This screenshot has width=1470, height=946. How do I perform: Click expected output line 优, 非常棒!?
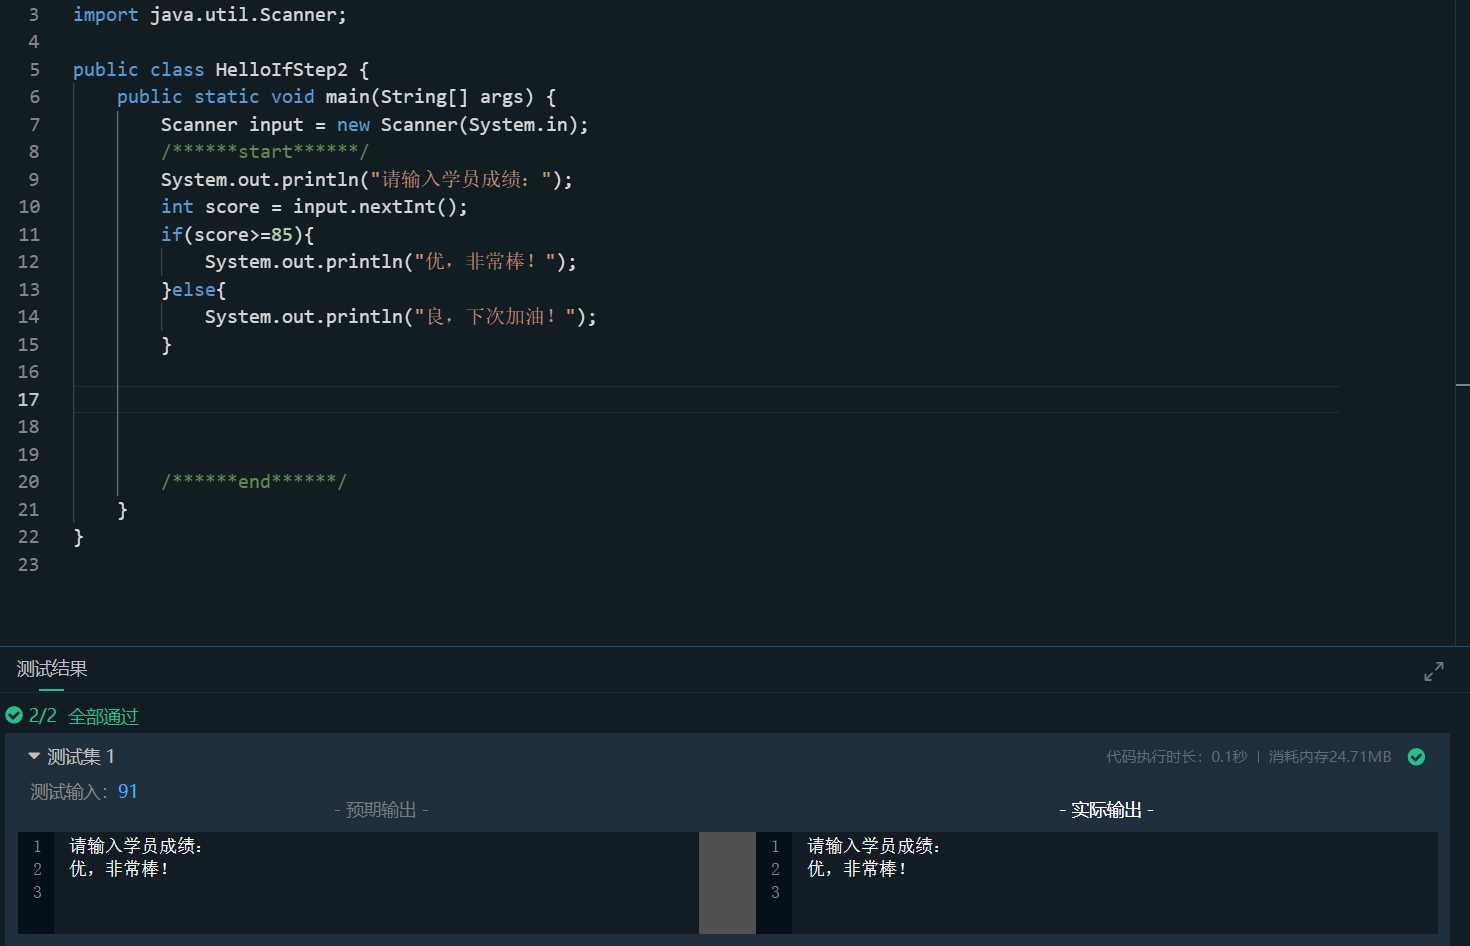tap(119, 869)
